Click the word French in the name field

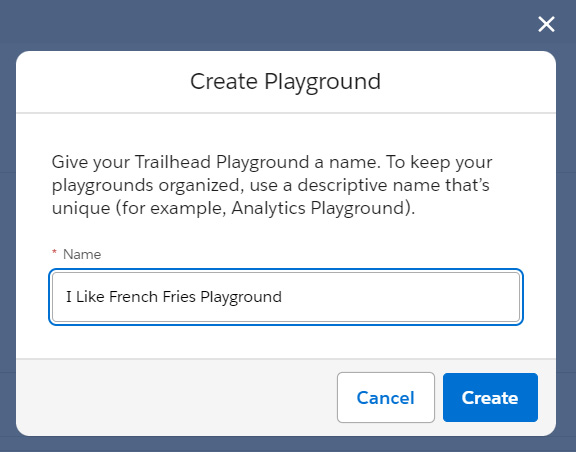coord(133,297)
